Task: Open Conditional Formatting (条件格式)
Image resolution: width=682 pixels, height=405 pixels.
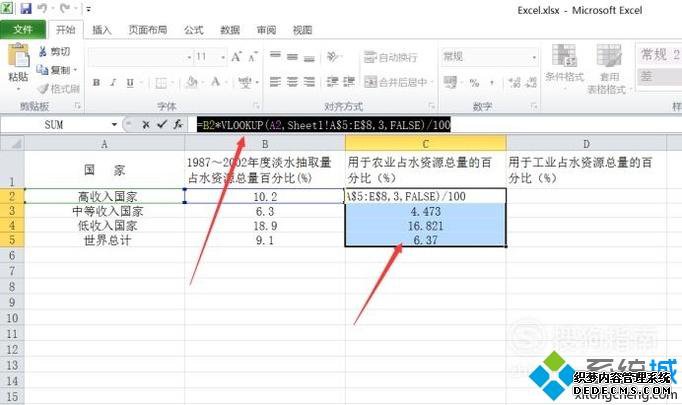Action: pyautogui.click(x=564, y=67)
